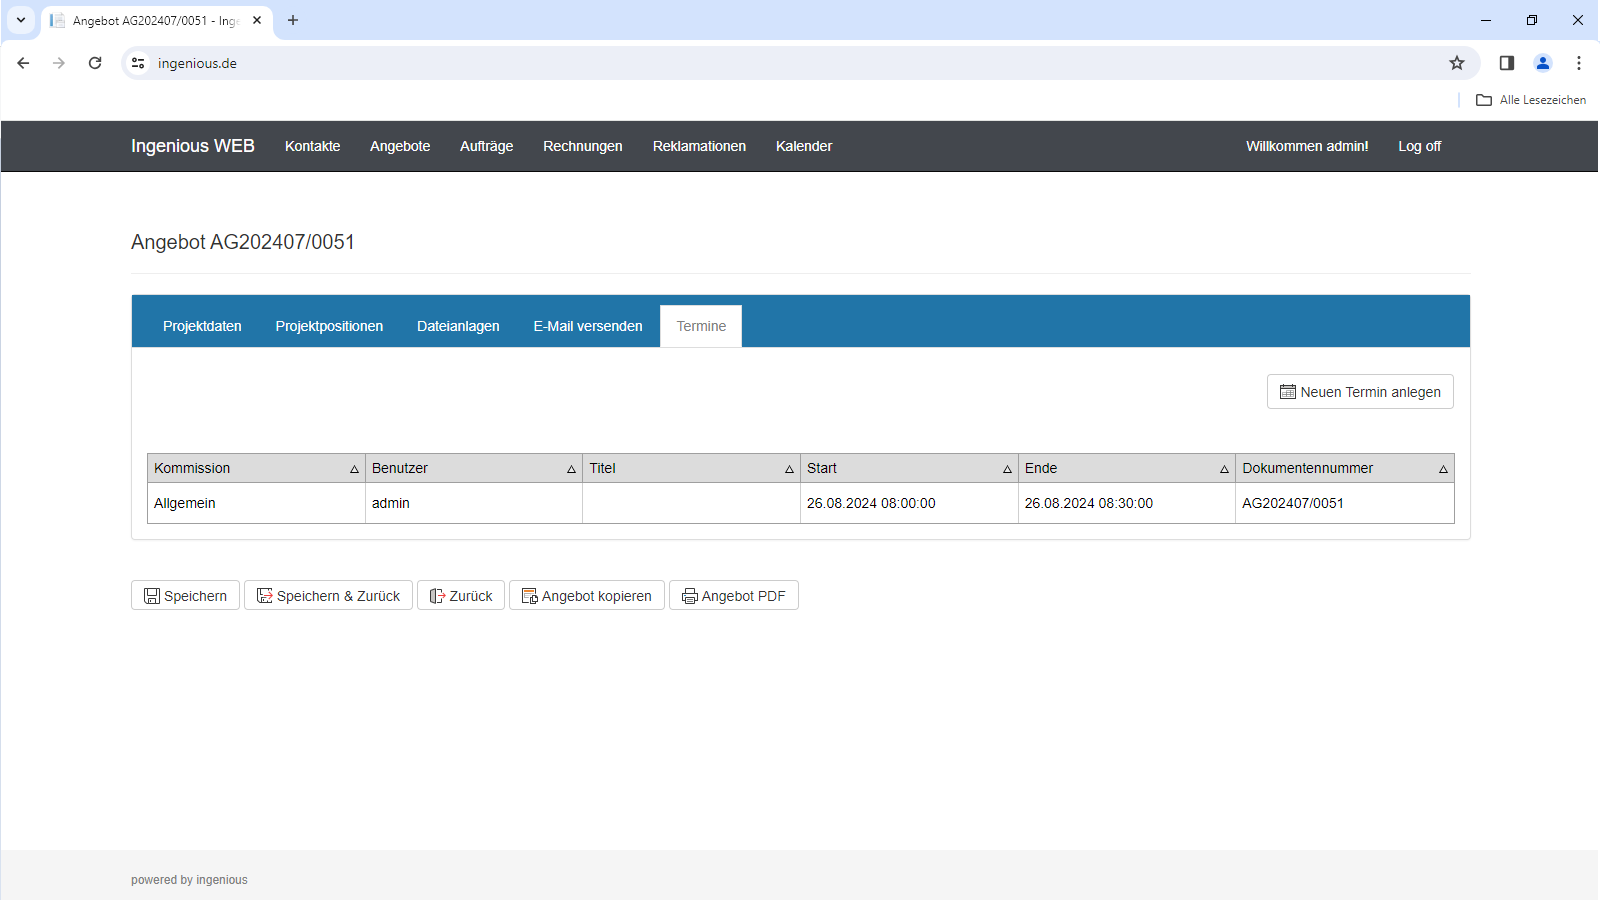
Task: Select the Allgemein cell in the table
Action: tap(256, 503)
